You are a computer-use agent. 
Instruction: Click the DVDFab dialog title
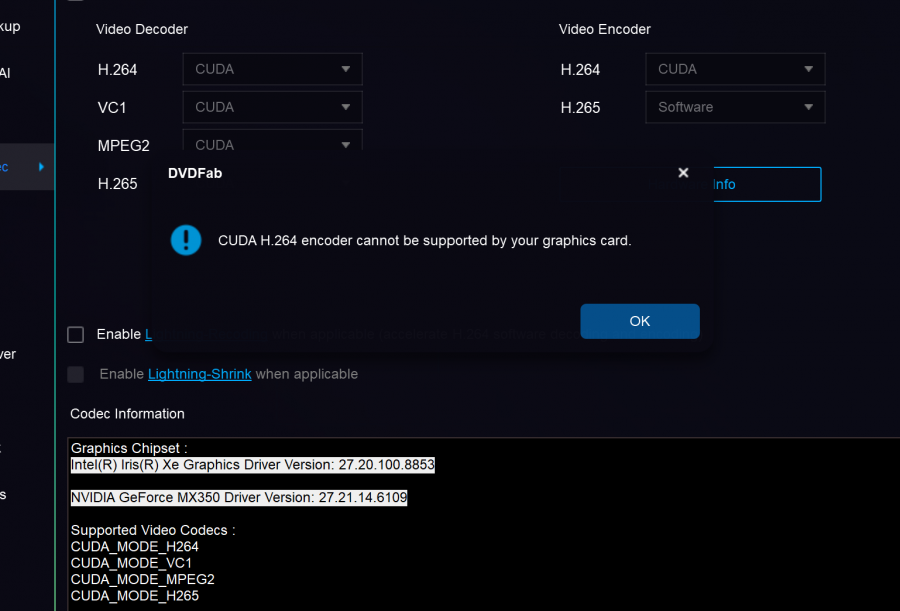(195, 173)
